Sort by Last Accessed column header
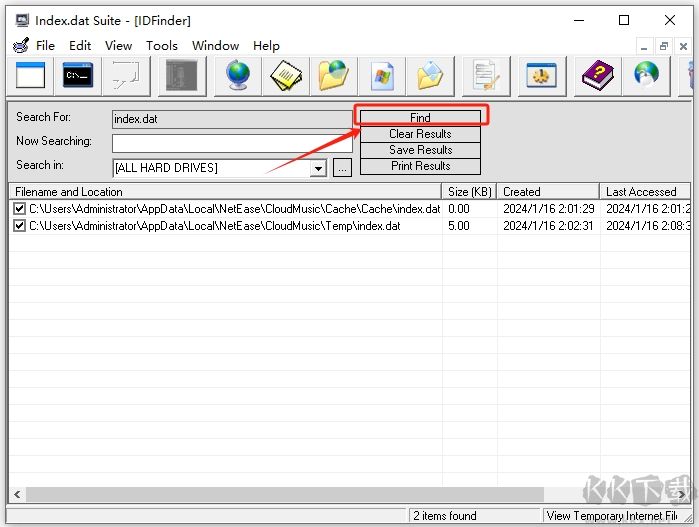 coord(645,192)
